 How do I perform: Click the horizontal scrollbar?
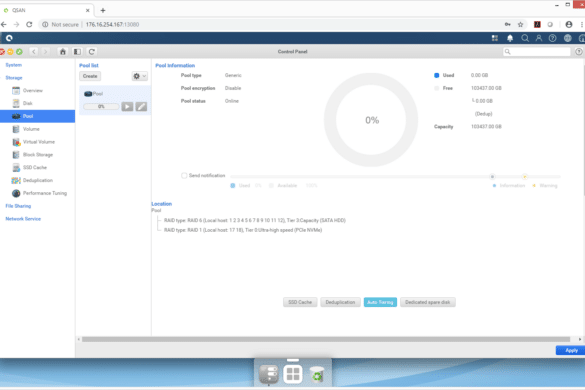tap(326, 339)
